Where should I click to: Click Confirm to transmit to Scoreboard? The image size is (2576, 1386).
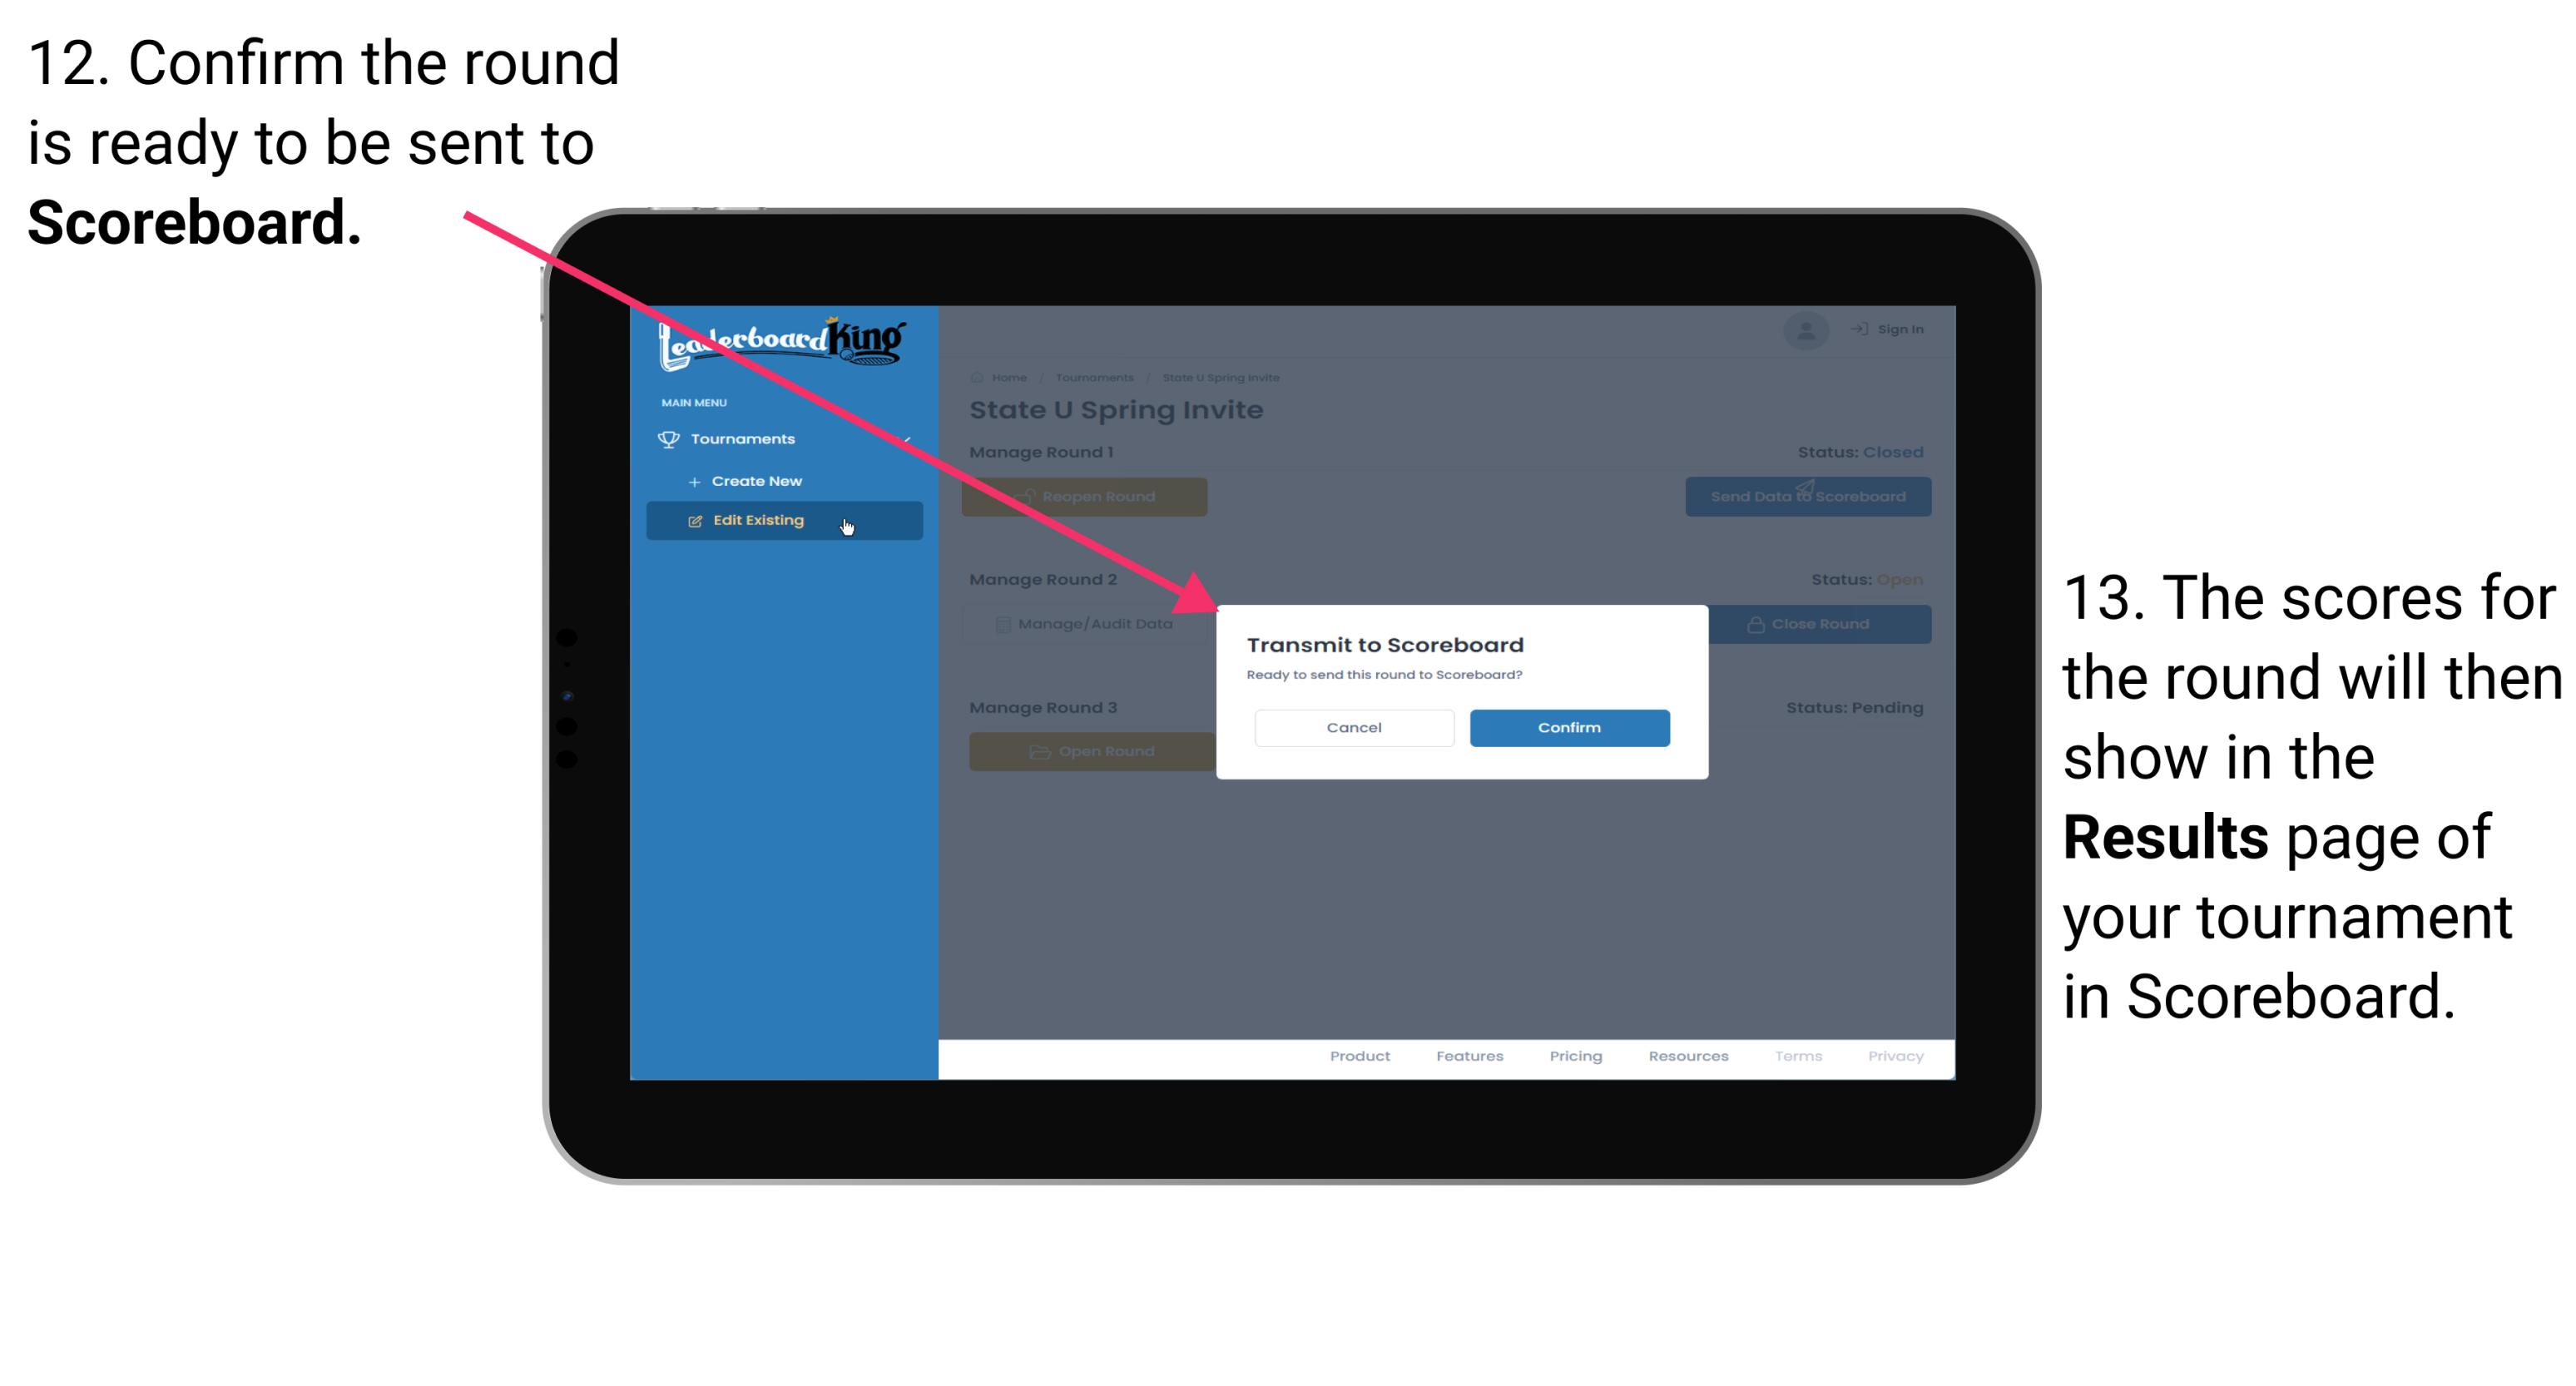(x=1565, y=727)
